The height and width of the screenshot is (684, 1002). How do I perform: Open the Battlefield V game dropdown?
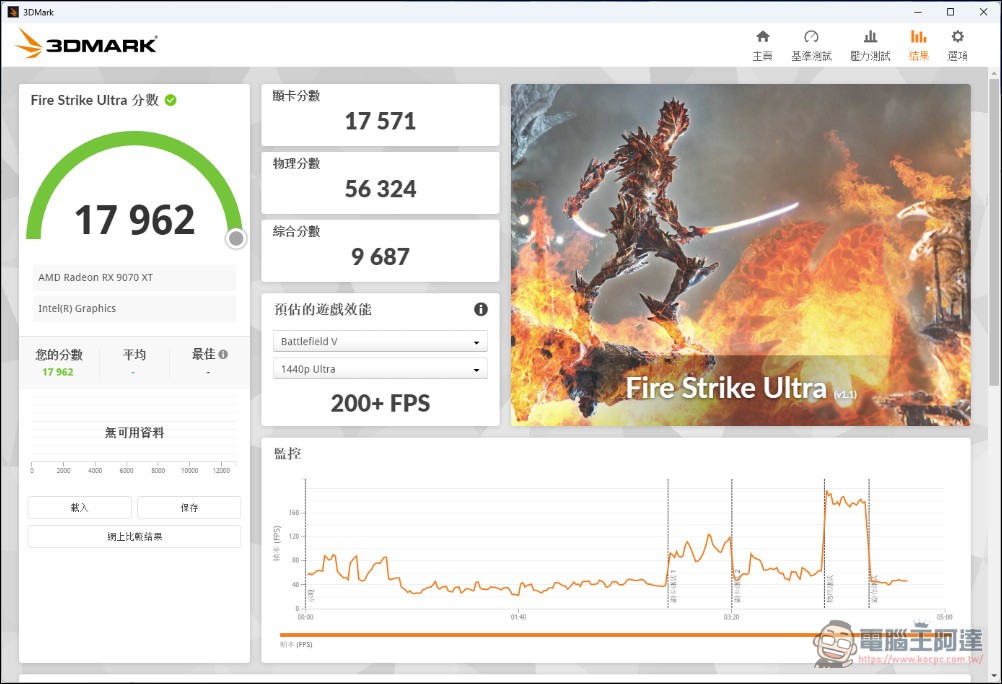pos(379,341)
